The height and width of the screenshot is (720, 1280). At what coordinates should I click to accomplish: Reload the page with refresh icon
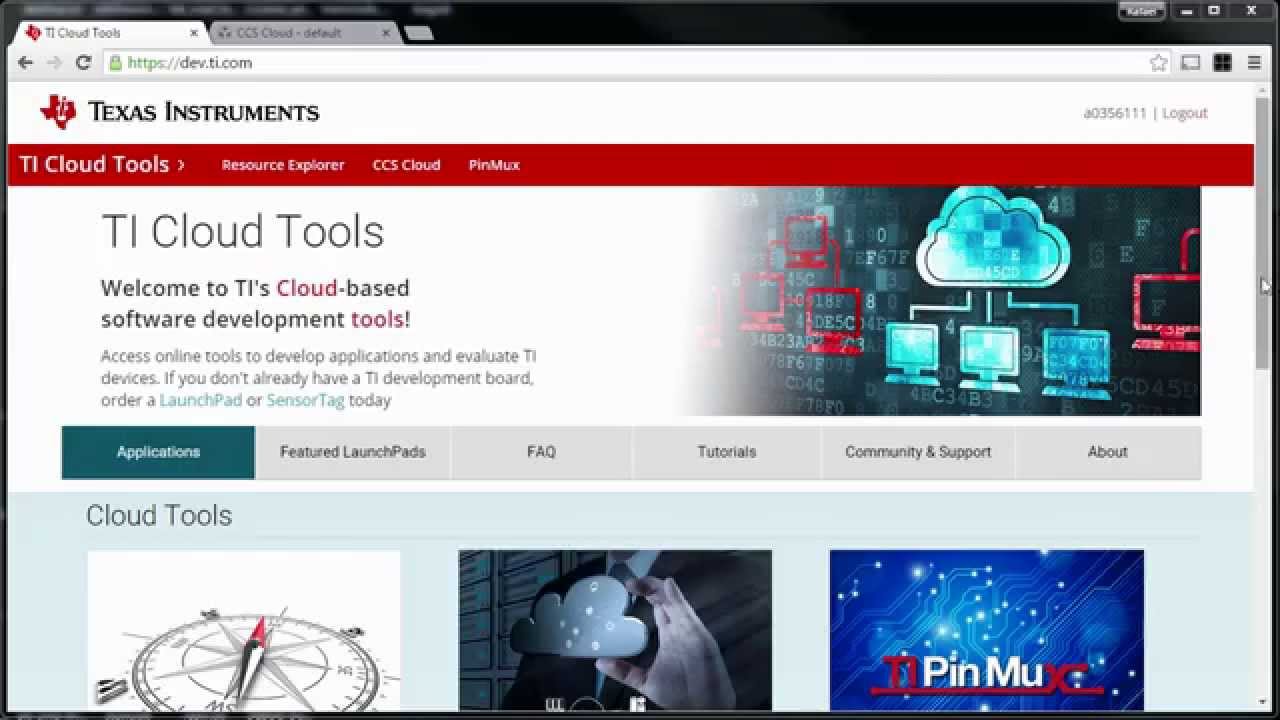click(x=84, y=62)
